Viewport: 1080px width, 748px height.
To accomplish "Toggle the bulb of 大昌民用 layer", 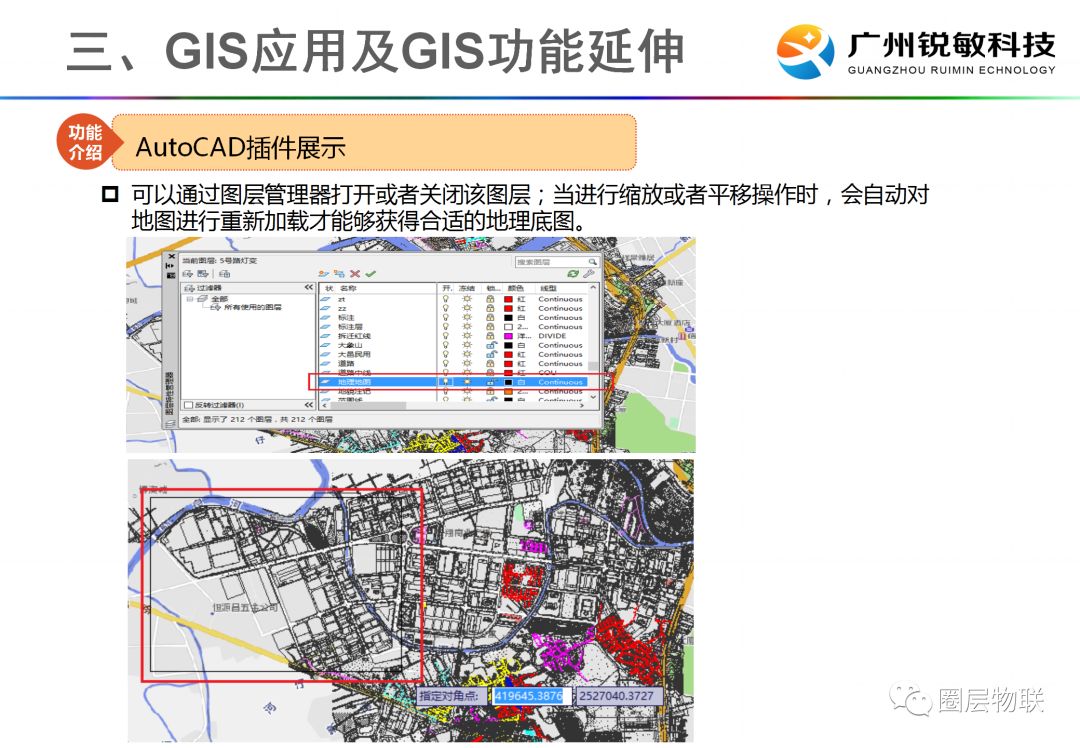I will (x=446, y=354).
